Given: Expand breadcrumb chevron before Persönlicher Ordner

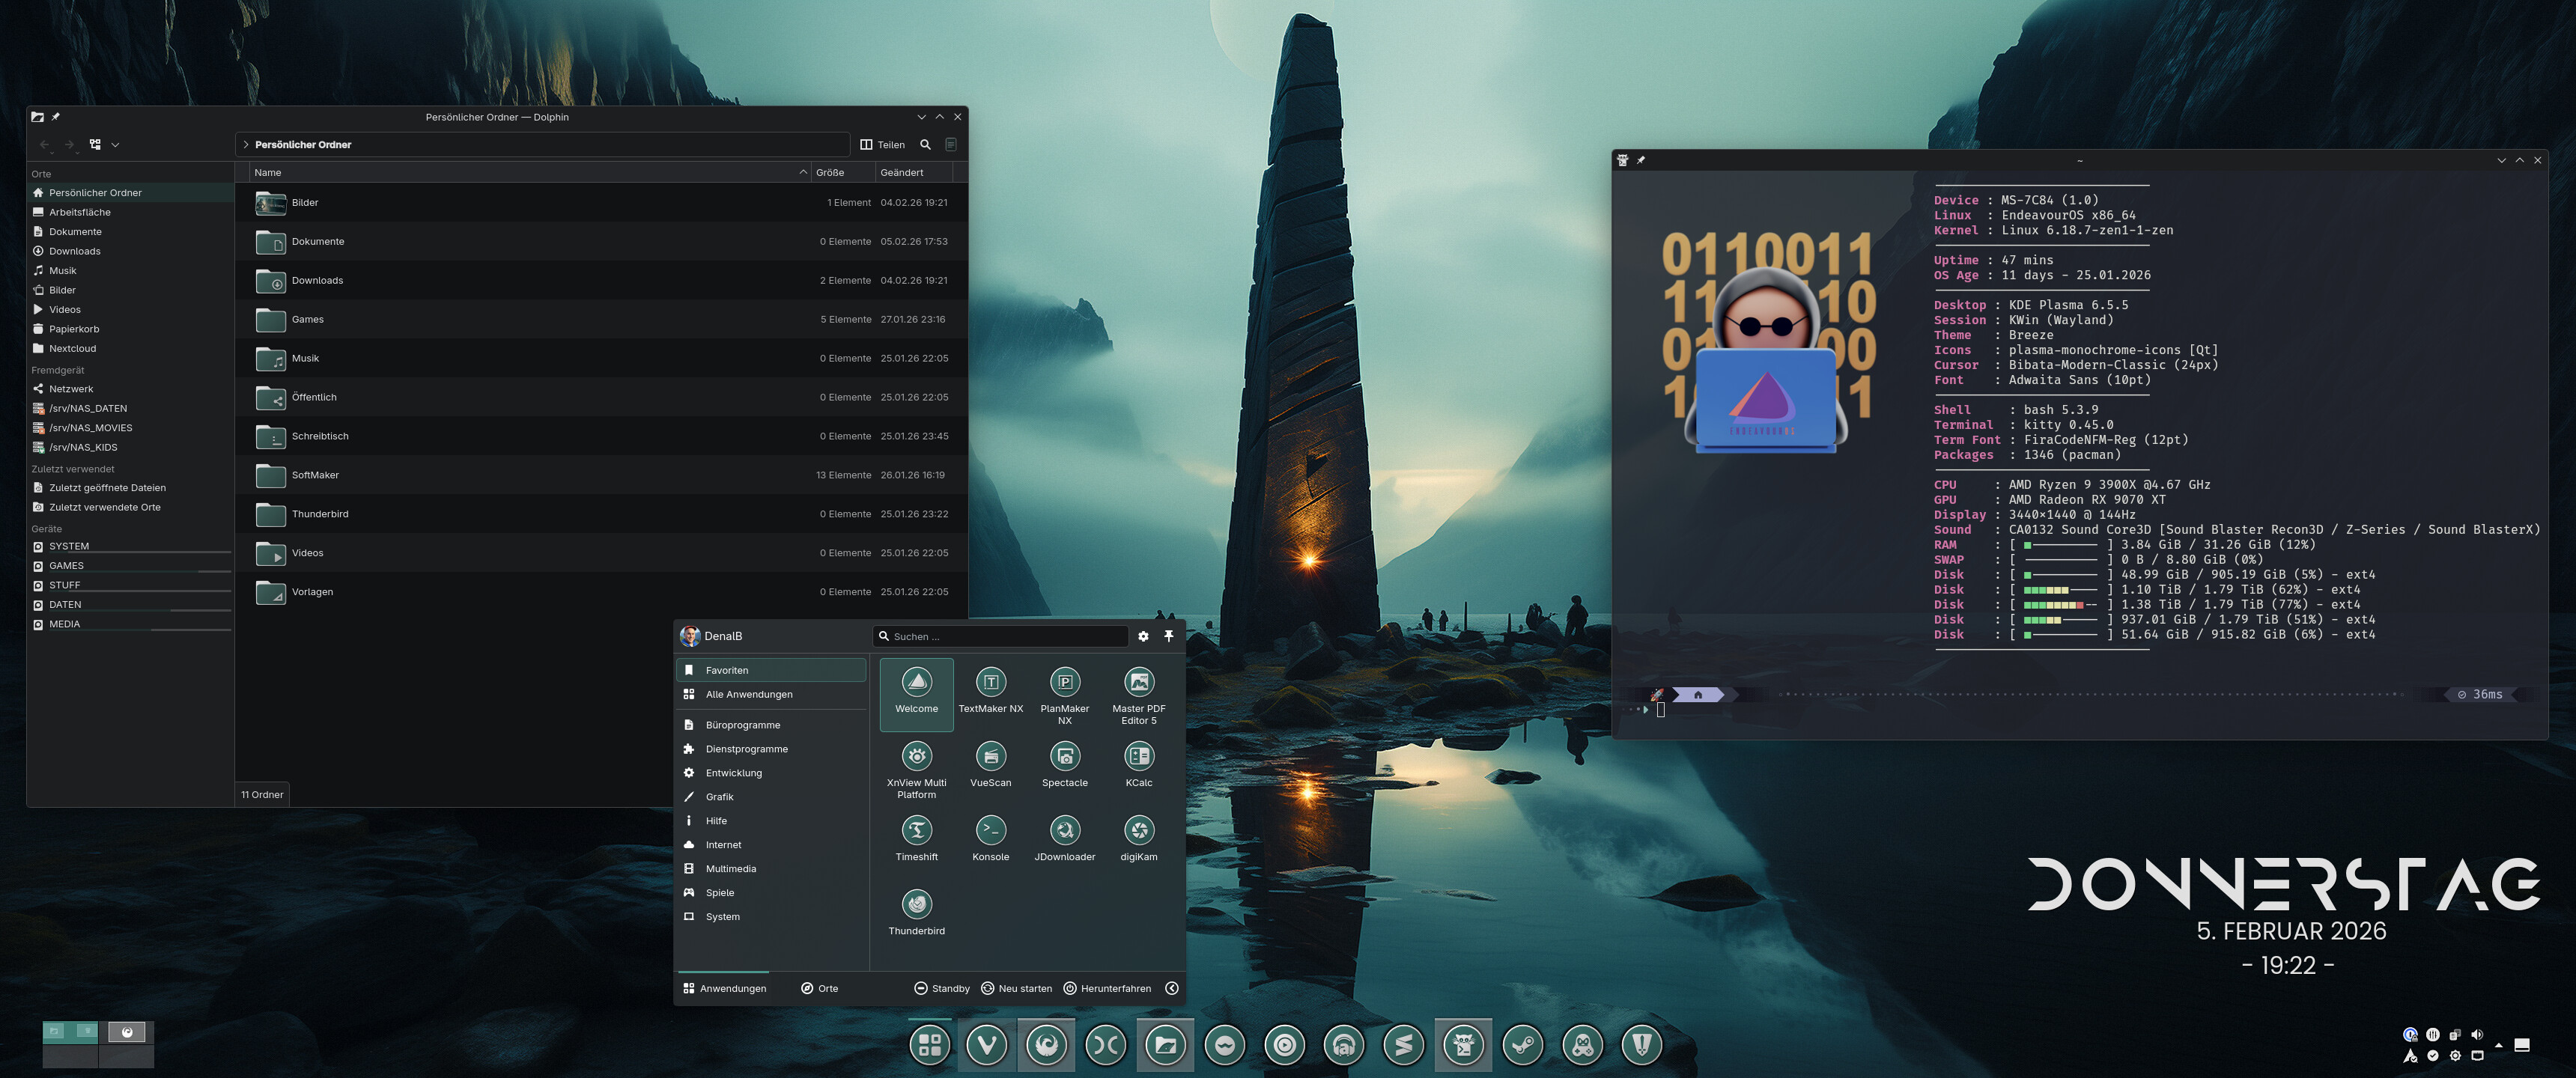Looking at the screenshot, I should (x=246, y=145).
